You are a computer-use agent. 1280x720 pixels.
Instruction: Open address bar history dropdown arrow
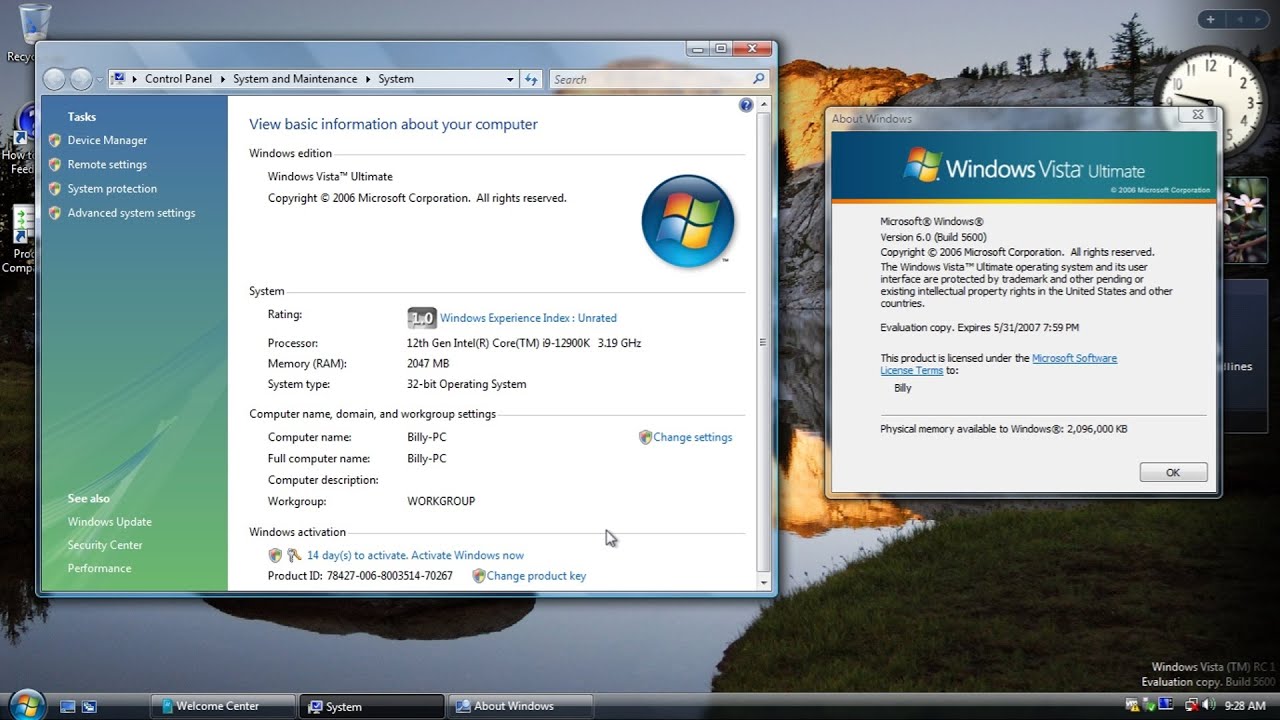coord(510,79)
